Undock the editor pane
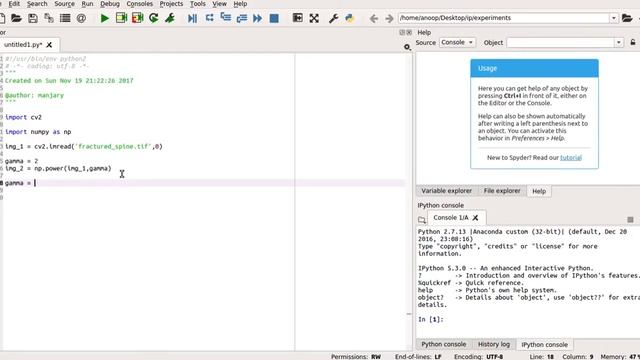The height and width of the screenshot is (360, 640). click(x=402, y=32)
